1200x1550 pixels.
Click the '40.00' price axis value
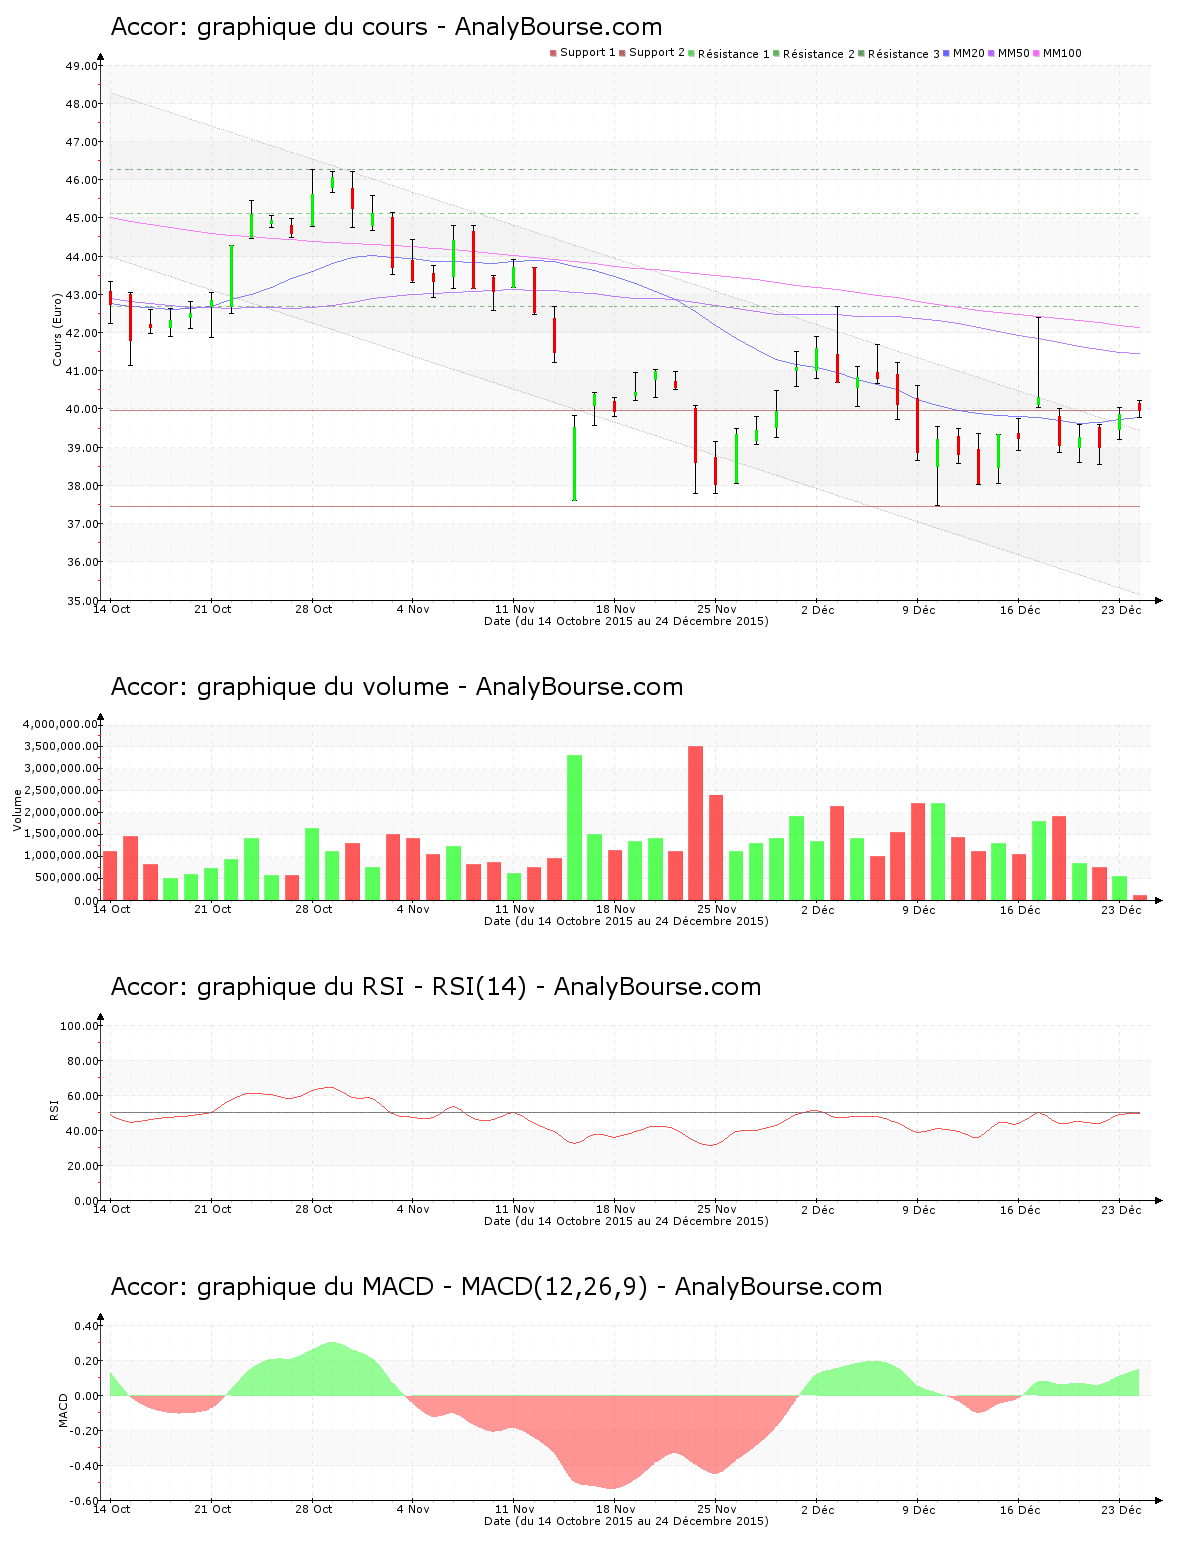point(81,410)
